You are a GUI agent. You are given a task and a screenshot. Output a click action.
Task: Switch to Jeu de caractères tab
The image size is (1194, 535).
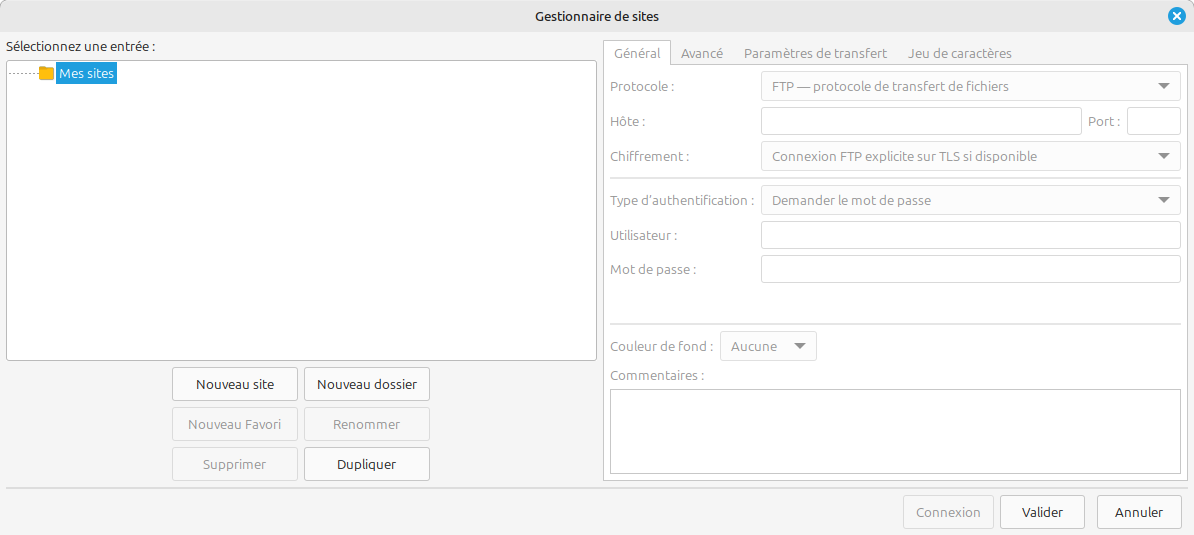(959, 54)
